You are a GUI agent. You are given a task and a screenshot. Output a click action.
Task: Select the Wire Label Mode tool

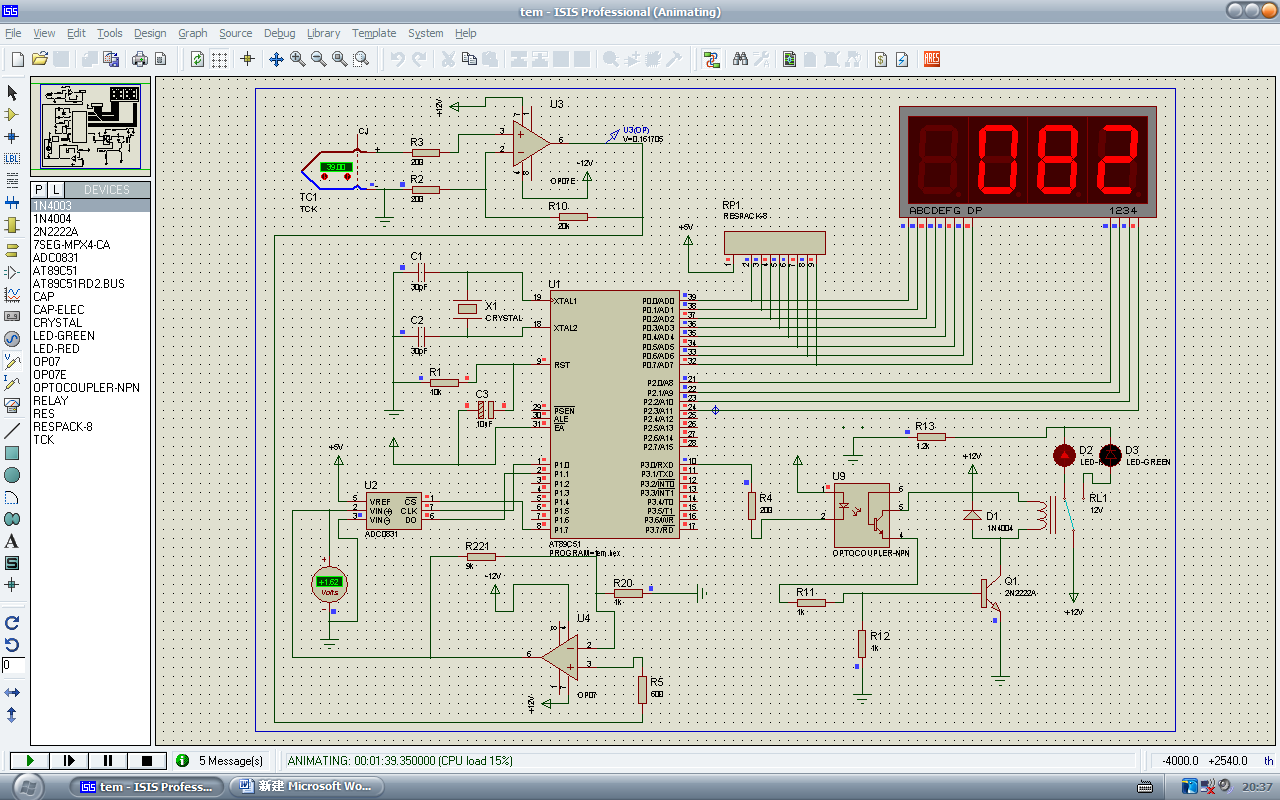[x=12, y=158]
